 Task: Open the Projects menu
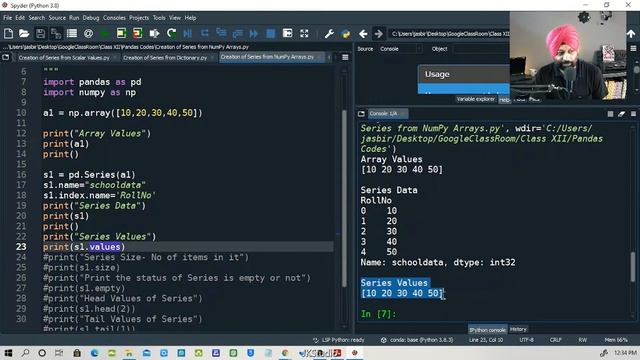pyautogui.click(x=139, y=18)
